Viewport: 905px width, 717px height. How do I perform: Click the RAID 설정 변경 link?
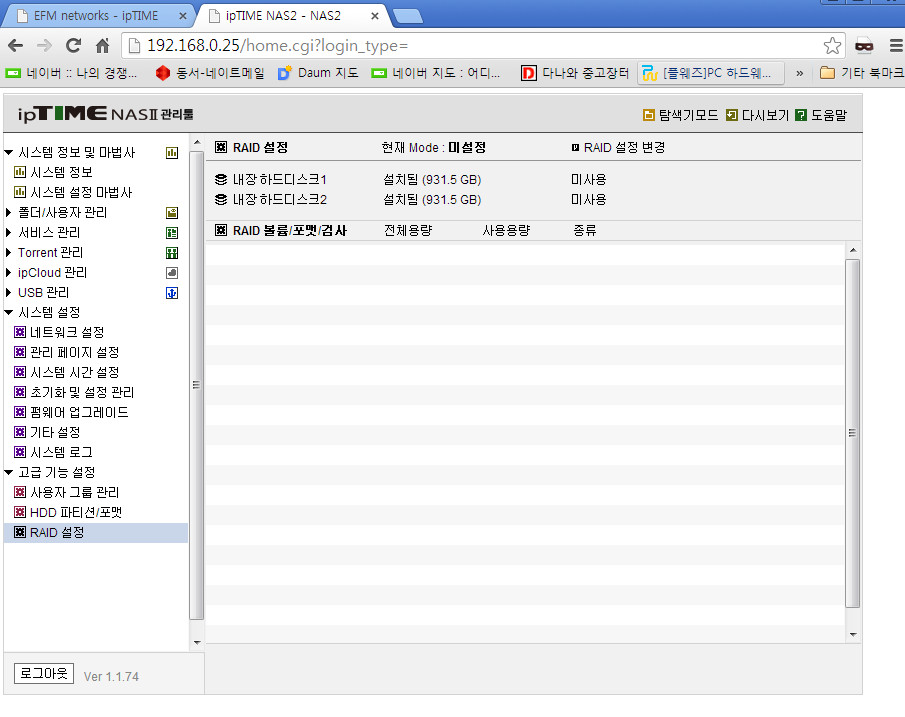click(624, 148)
